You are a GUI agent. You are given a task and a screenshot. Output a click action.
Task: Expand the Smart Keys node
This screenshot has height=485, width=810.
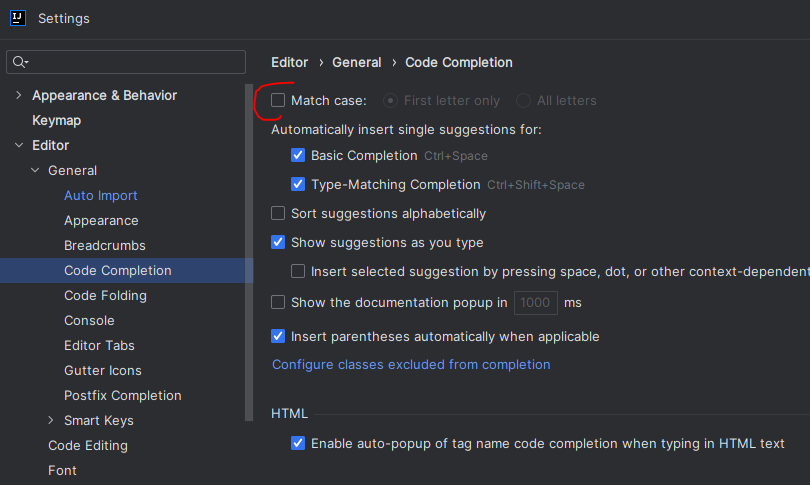point(51,420)
